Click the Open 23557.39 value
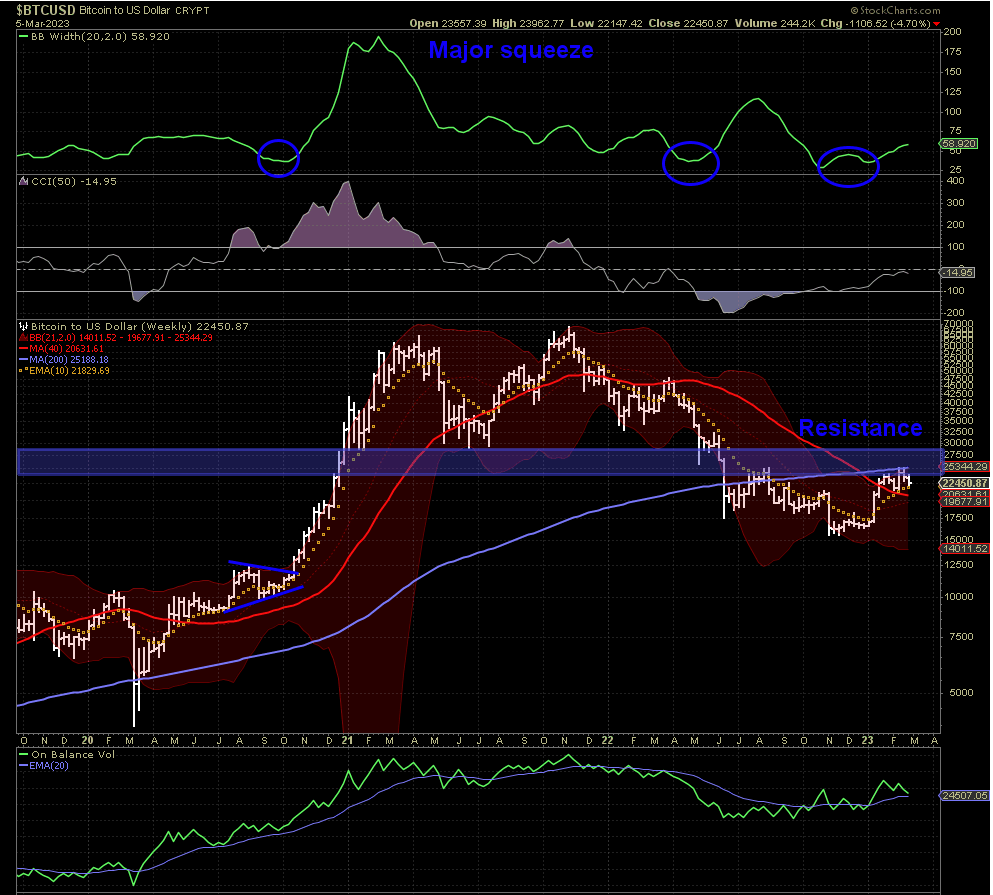 tap(448, 23)
